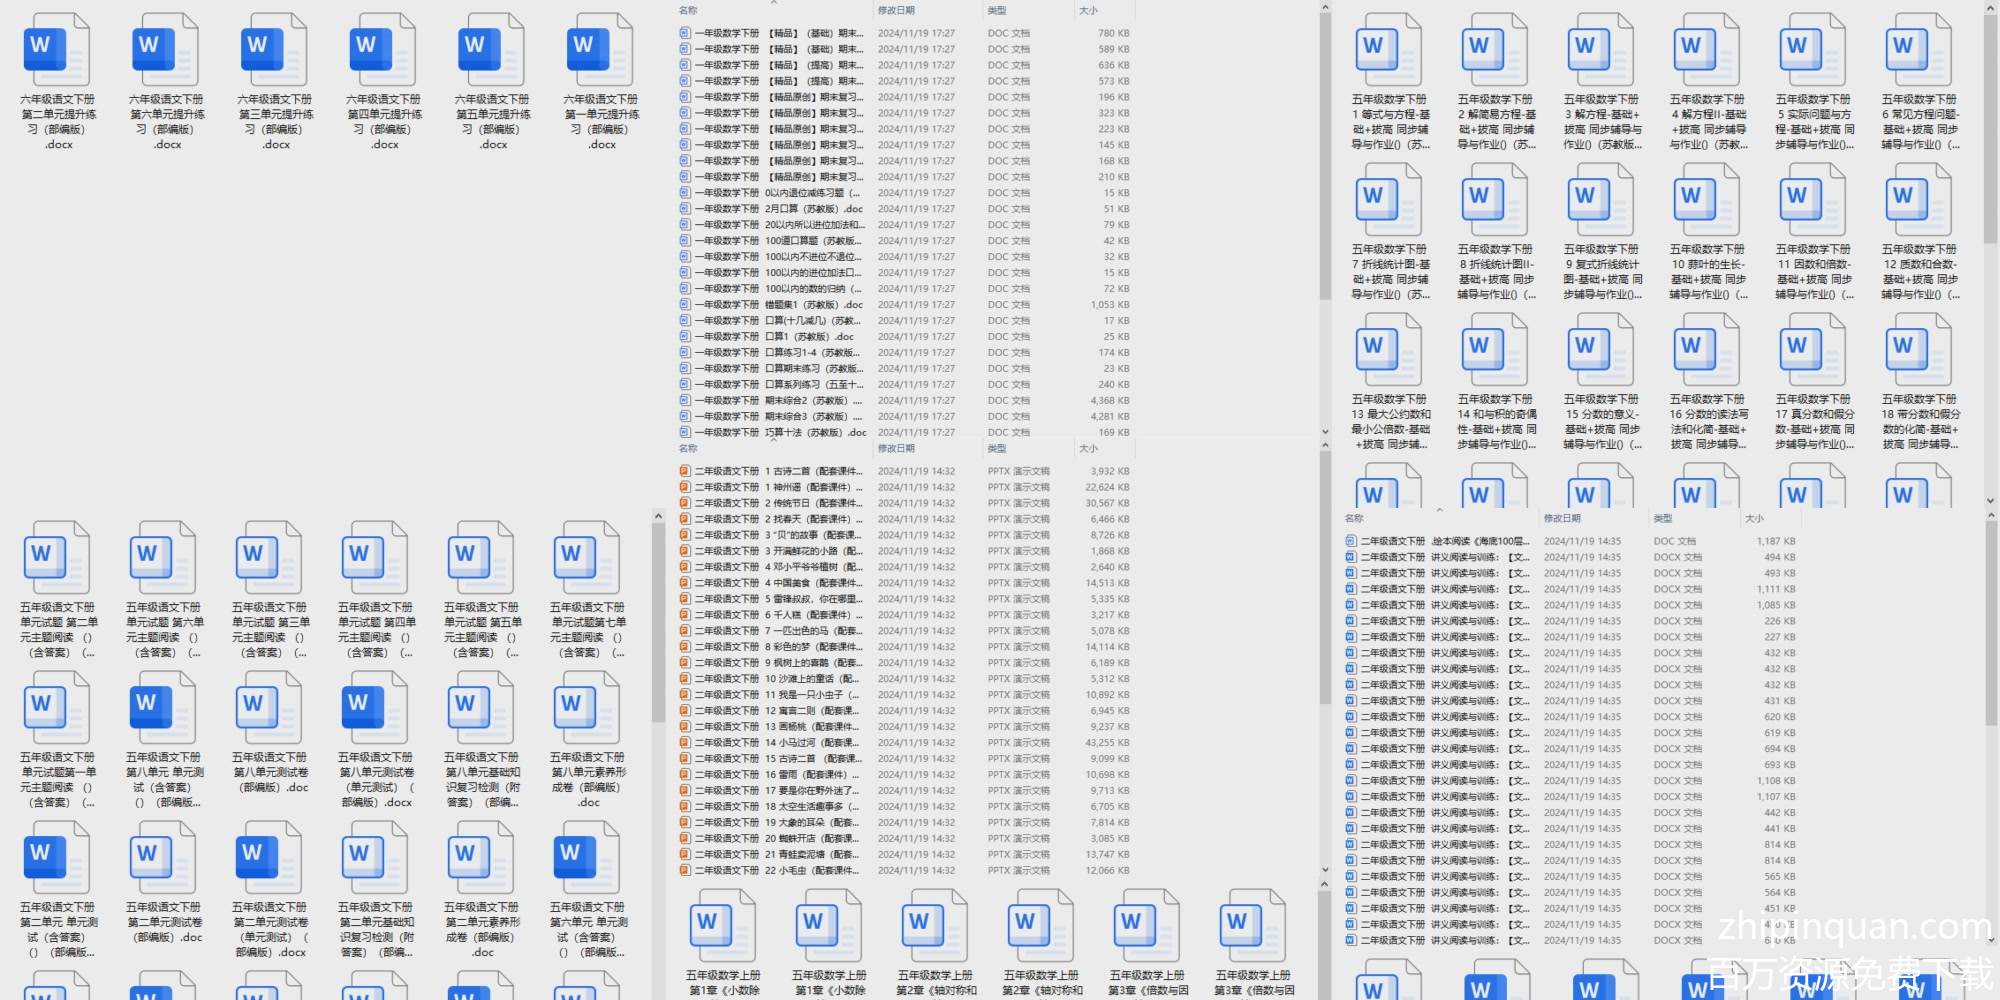Click the DOC icon beside 一年级数学下册 错题集1
The image size is (2000, 1000).
[x=685, y=305]
